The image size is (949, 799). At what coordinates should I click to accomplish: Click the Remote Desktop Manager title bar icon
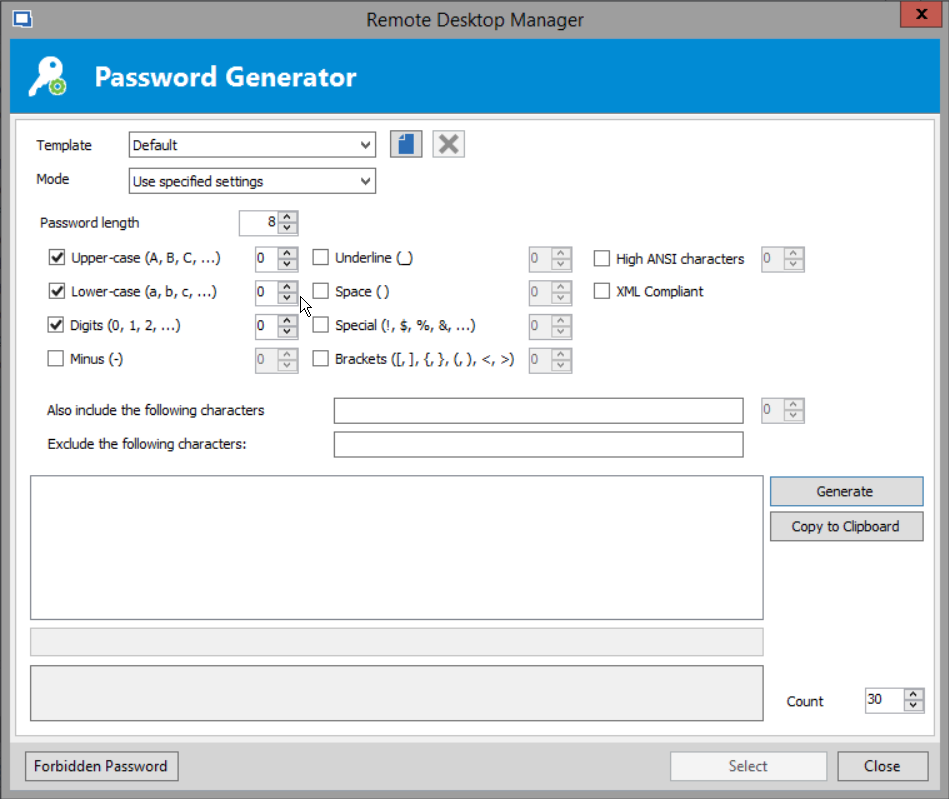(x=22, y=19)
